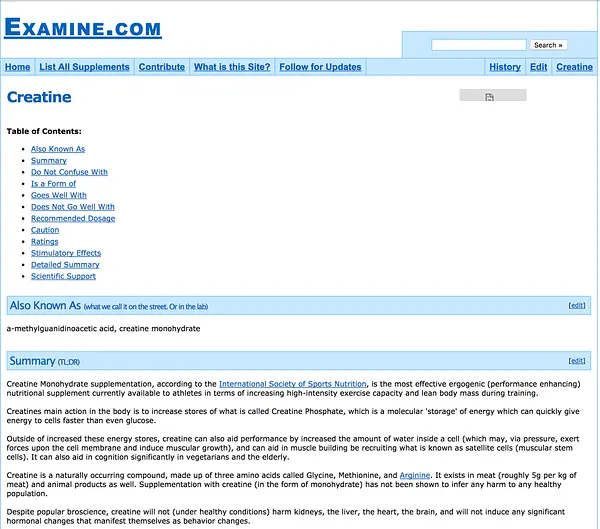Open International Society of Sports Nutrition link
The height and width of the screenshot is (529, 600).
click(293, 384)
